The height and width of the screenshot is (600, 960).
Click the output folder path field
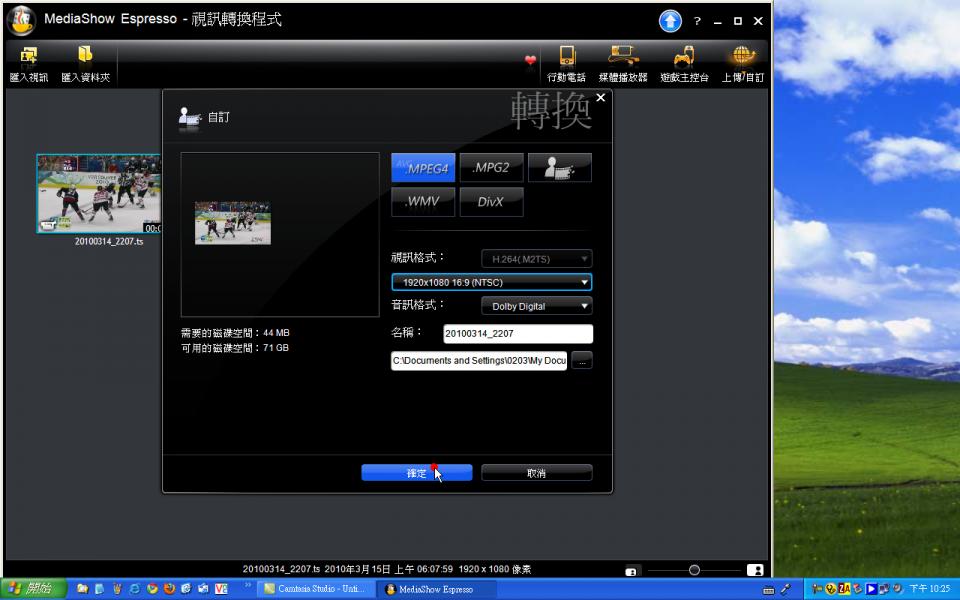[479, 361]
